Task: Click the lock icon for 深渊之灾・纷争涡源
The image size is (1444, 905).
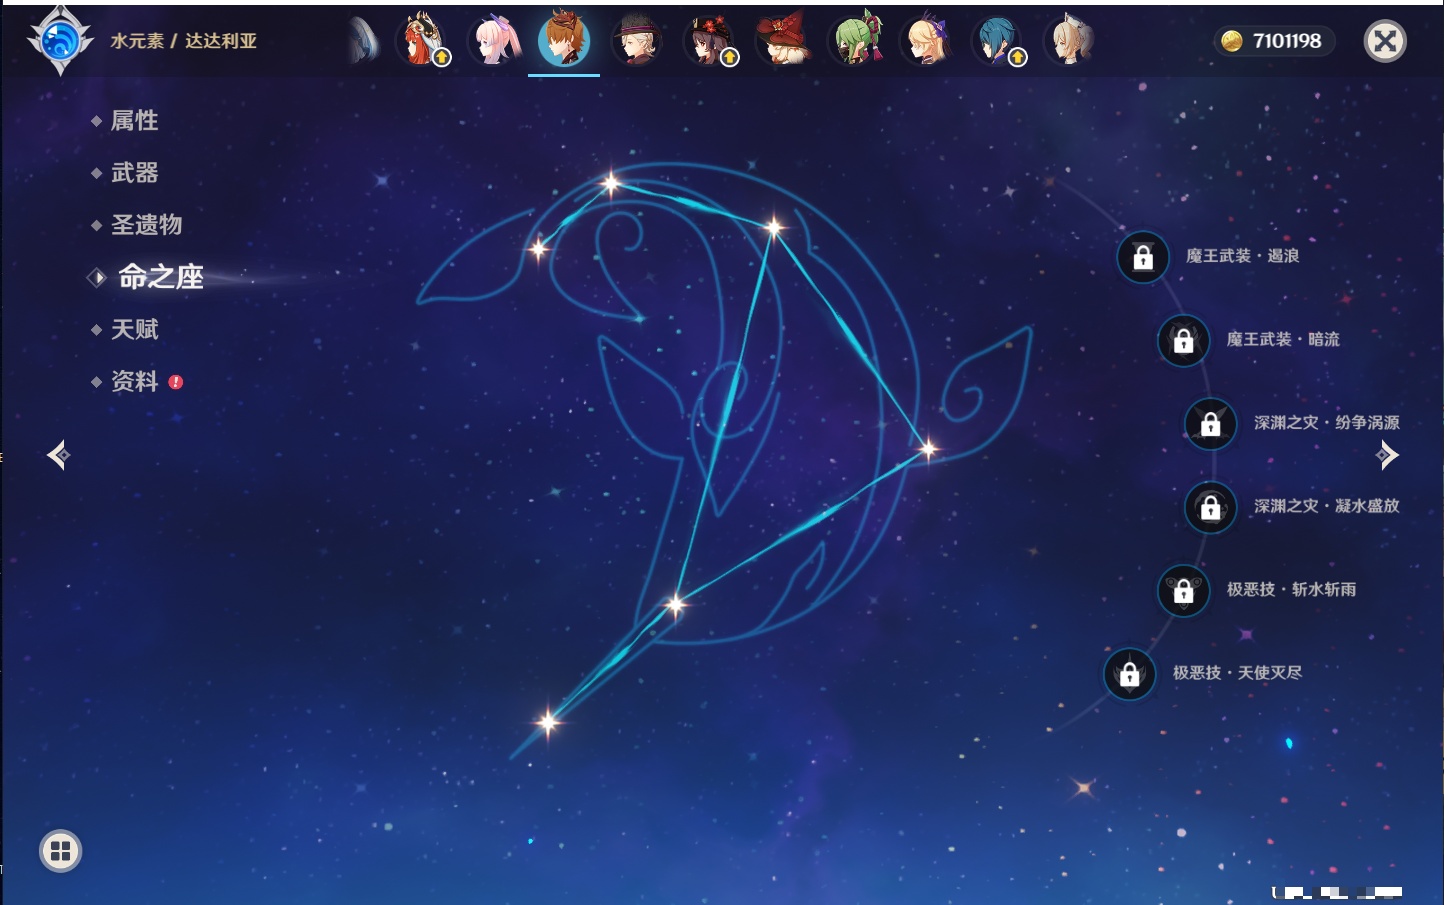Action: click(x=1210, y=423)
